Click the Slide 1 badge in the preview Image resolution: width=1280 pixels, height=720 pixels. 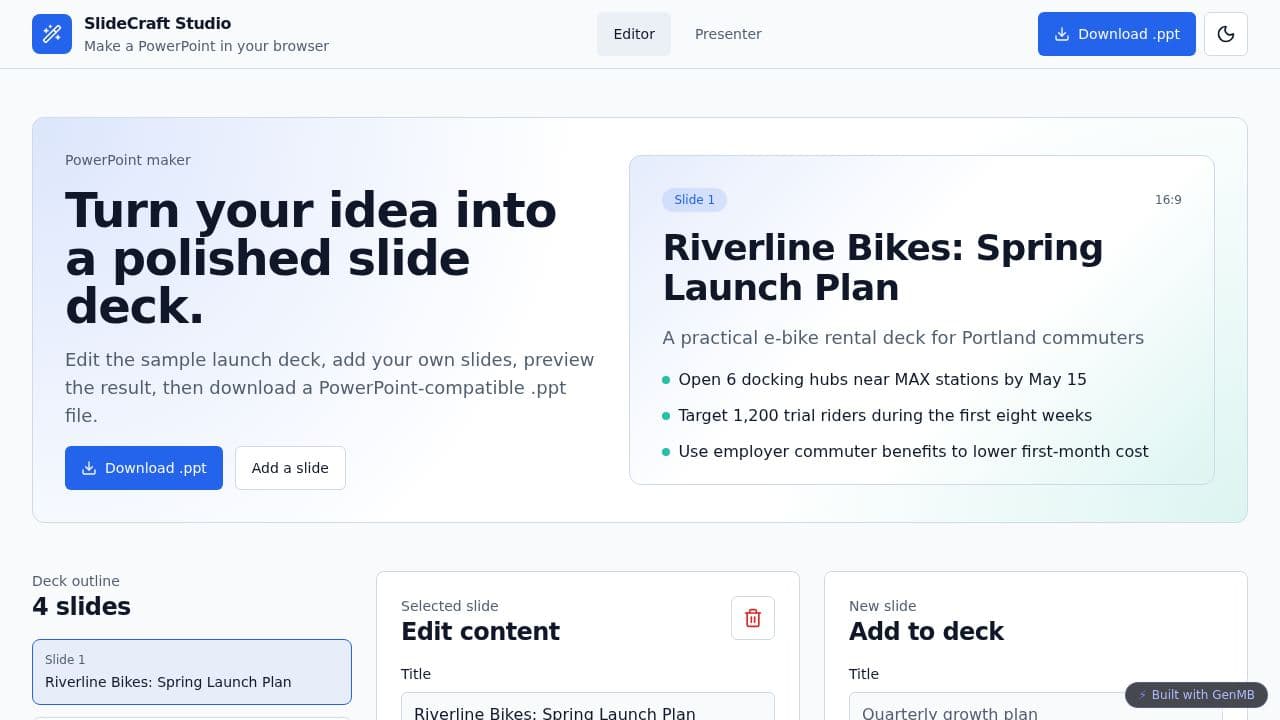[x=694, y=200]
